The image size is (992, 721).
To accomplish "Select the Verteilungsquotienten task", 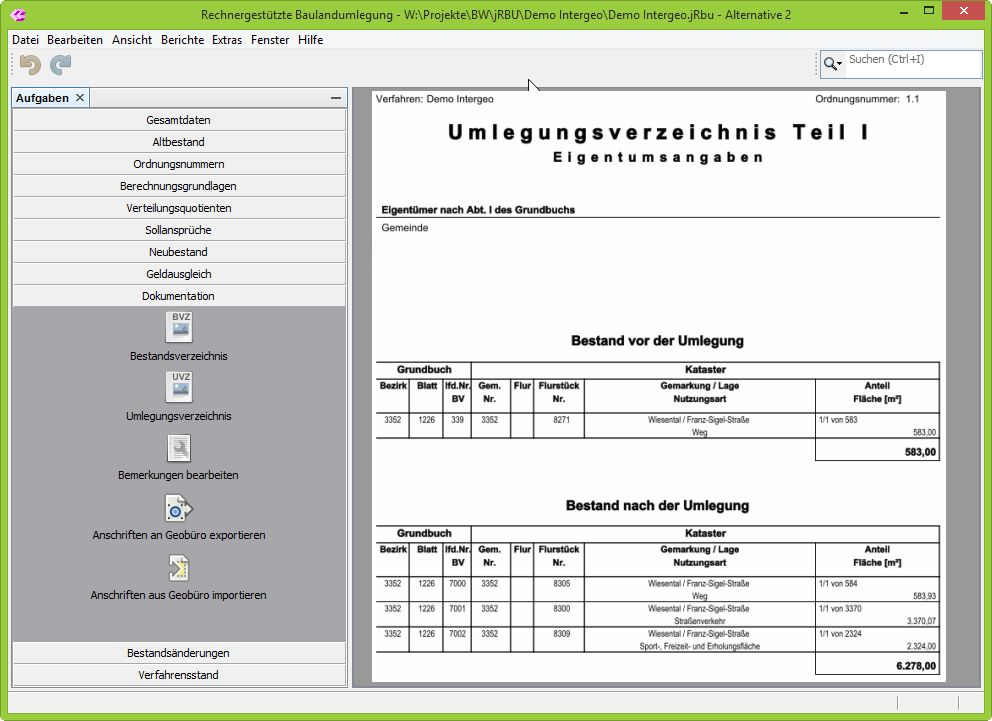I will click(x=177, y=207).
